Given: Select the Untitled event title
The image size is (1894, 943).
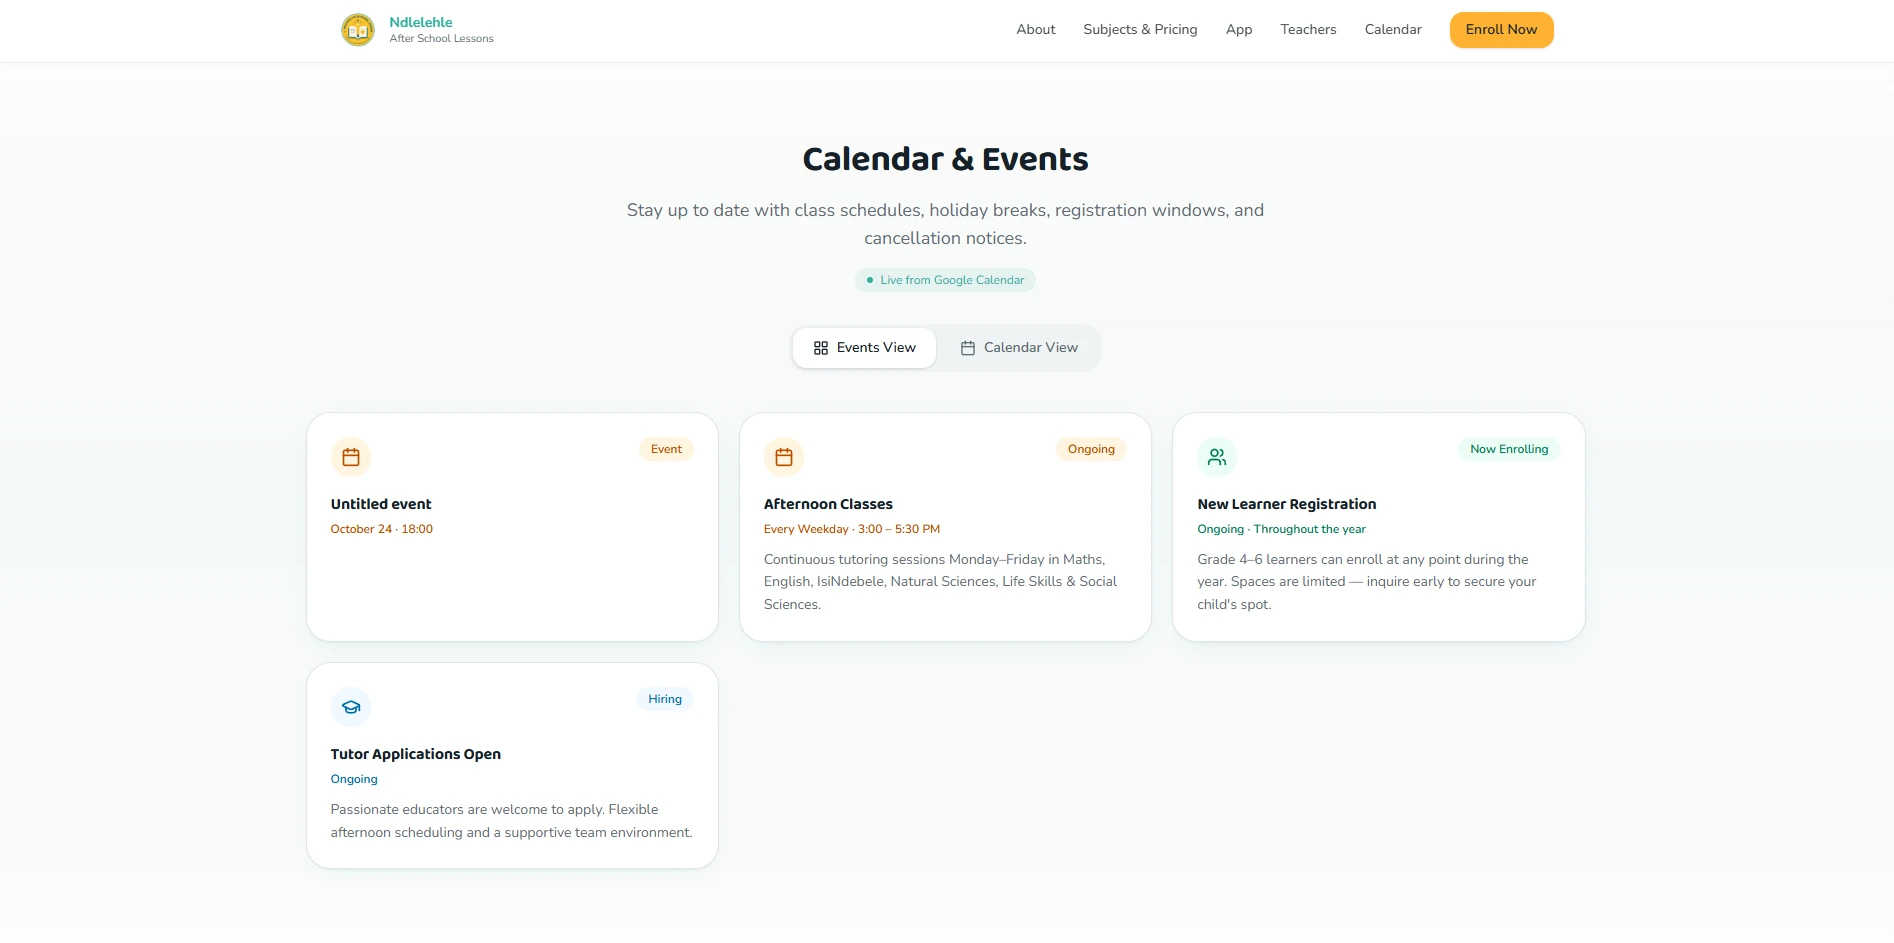Looking at the screenshot, I should [381, 504].
